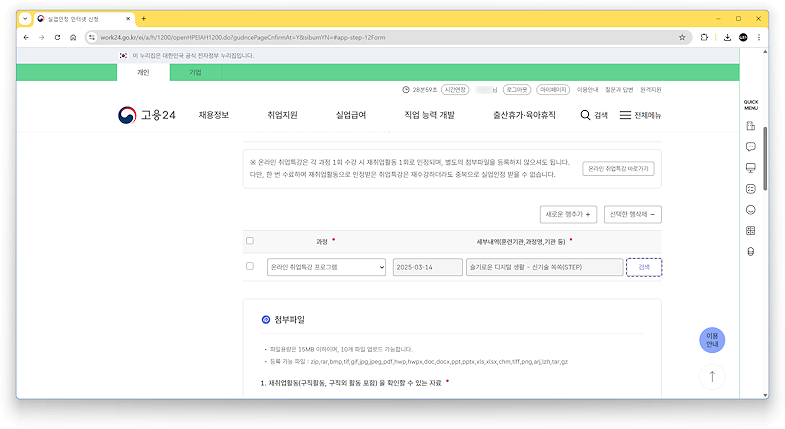Open the 실업급여 menu
Image resolution: width=785 pixels, height=429 pixels.
(x=351, y=115)
